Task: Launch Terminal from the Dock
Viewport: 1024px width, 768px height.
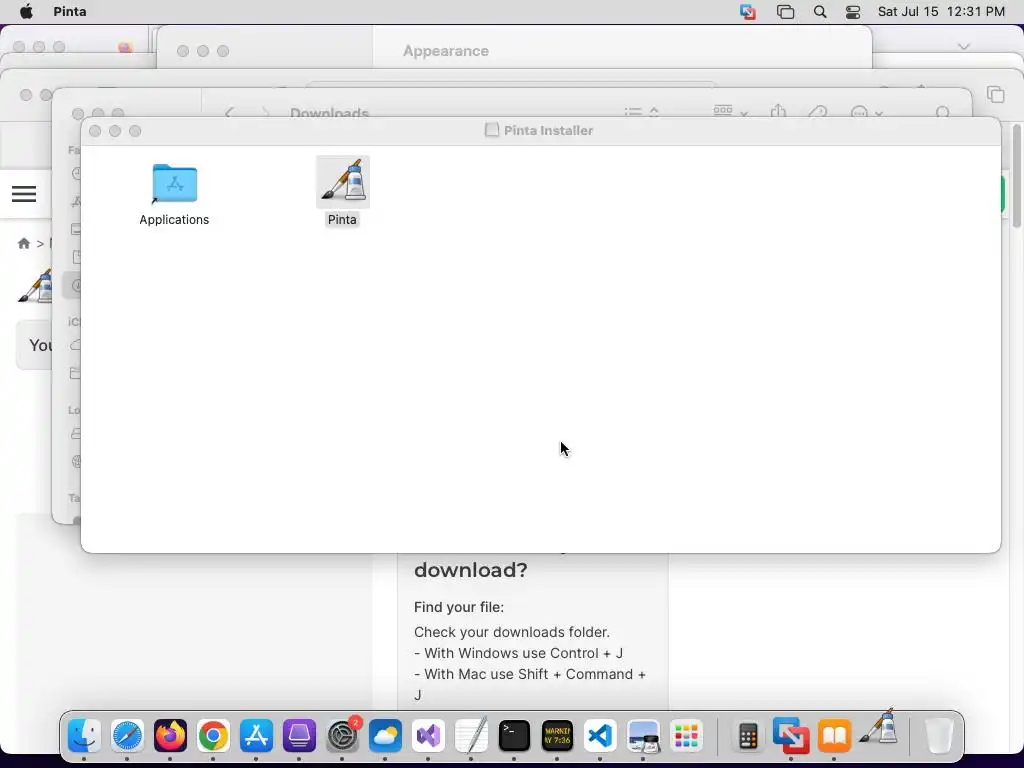Action: (x=514, y=736)
